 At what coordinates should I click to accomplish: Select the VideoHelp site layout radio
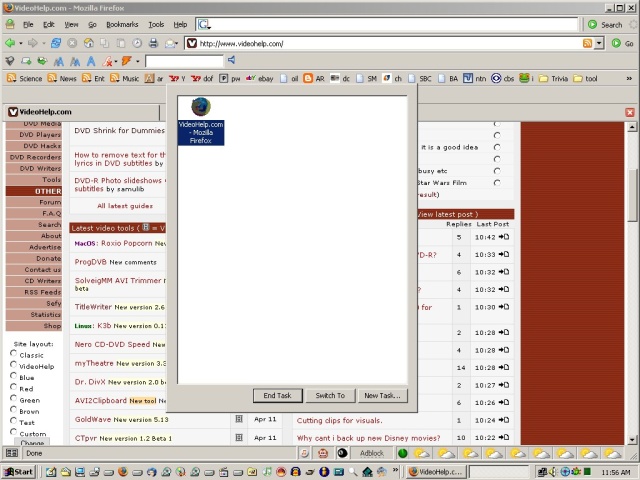(13, 364)
